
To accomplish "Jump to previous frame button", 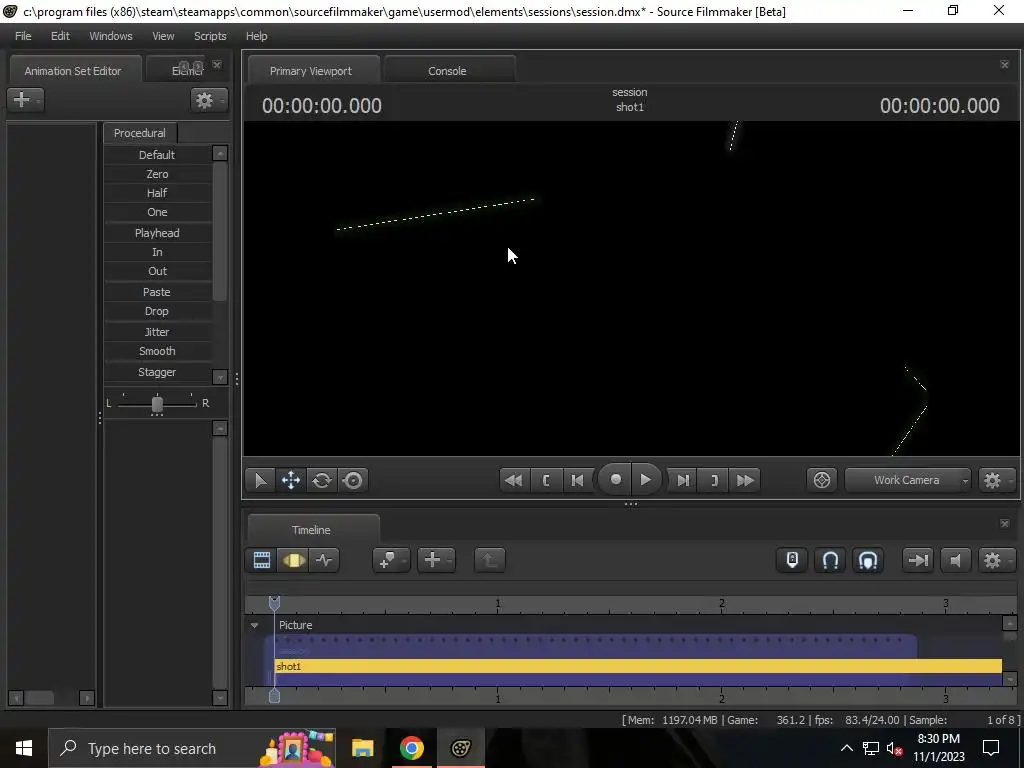I will (577, 481).
